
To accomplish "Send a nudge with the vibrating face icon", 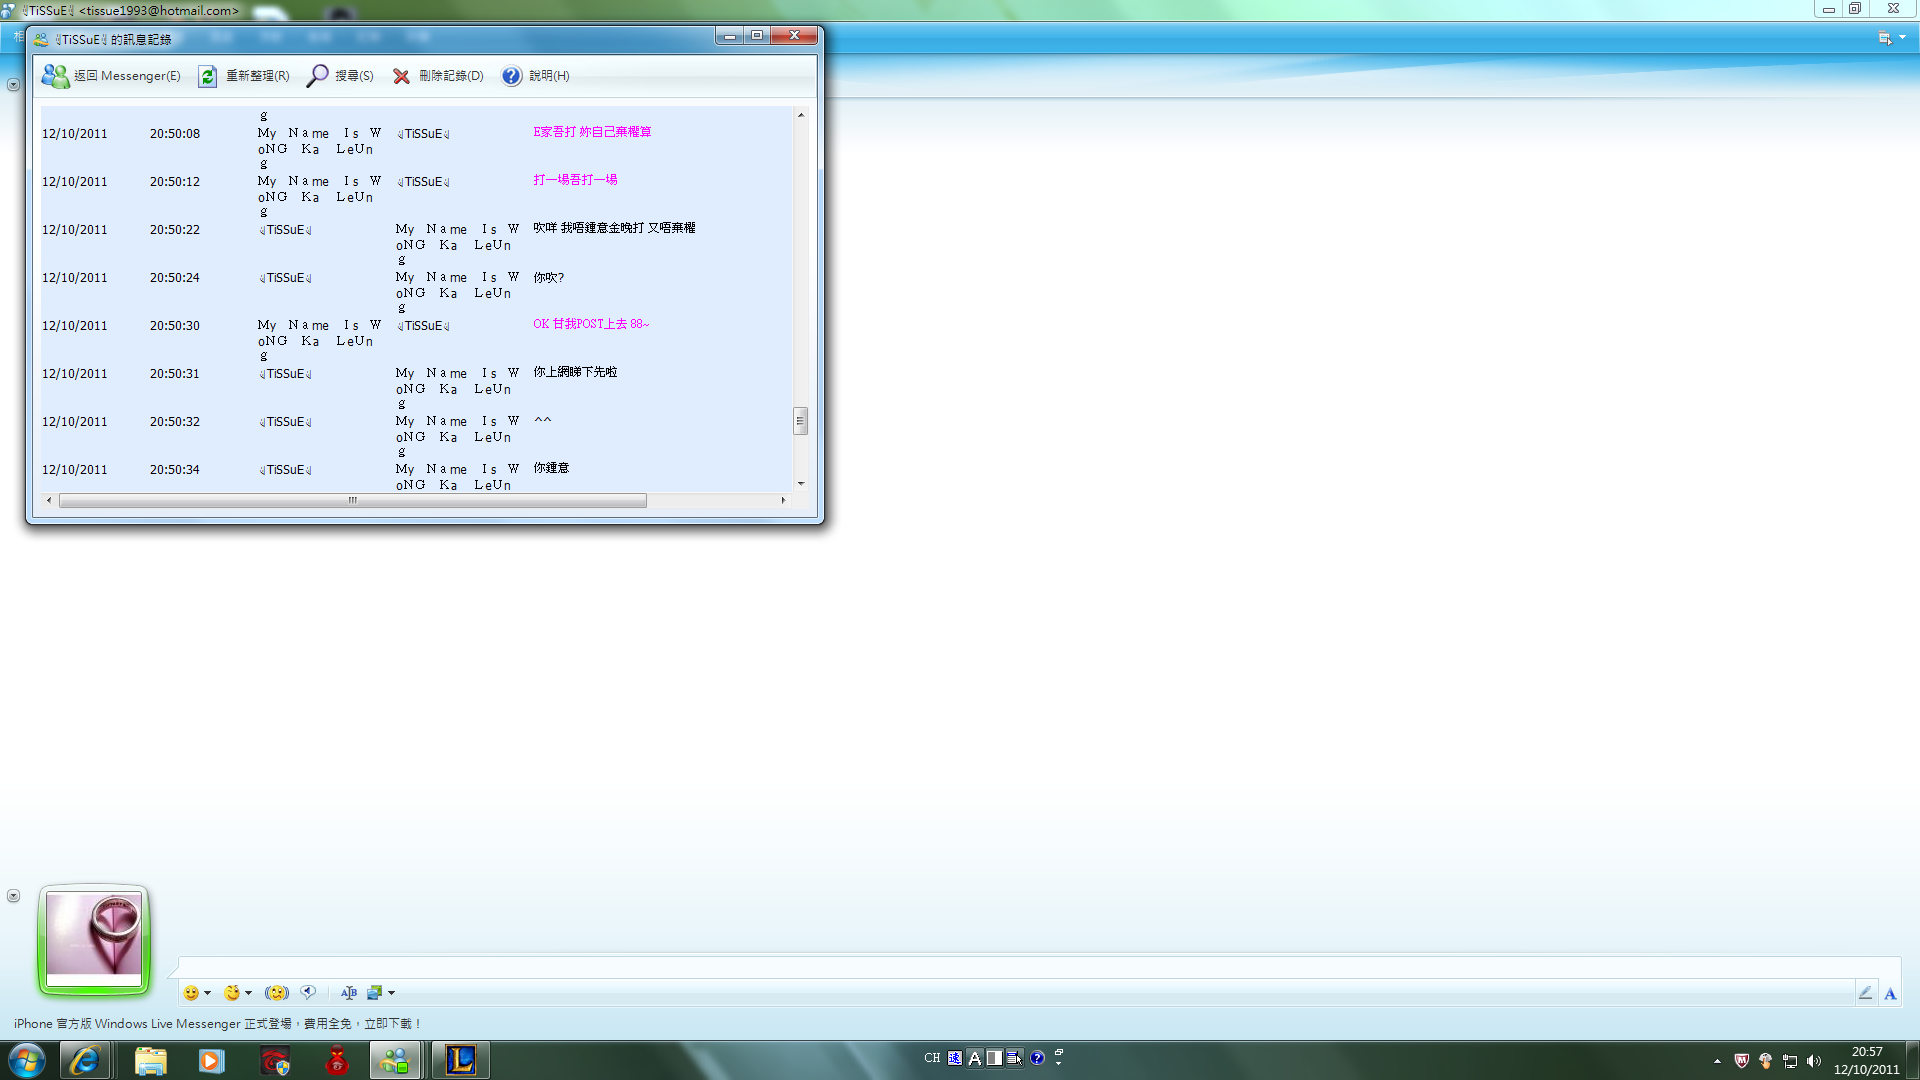I will pos(276,993).
